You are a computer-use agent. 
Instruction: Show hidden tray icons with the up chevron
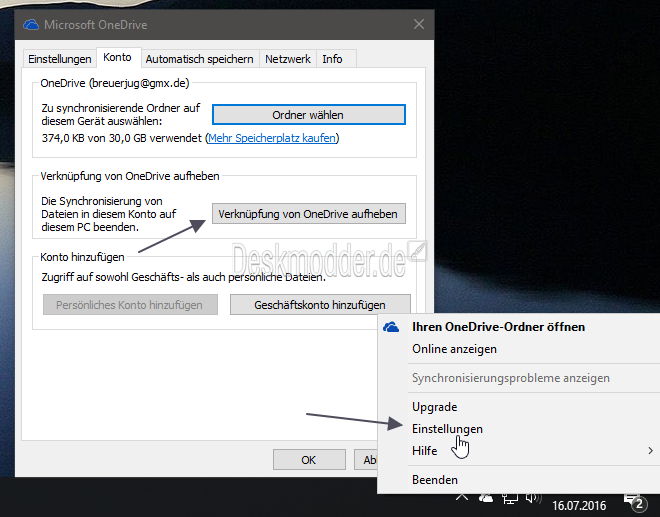coord(462,498)
